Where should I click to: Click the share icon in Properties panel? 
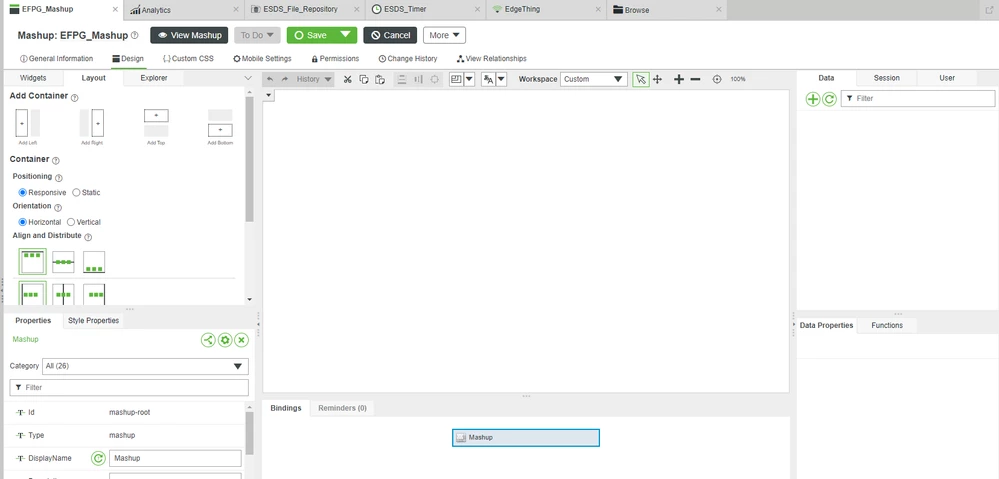[208, 340]
